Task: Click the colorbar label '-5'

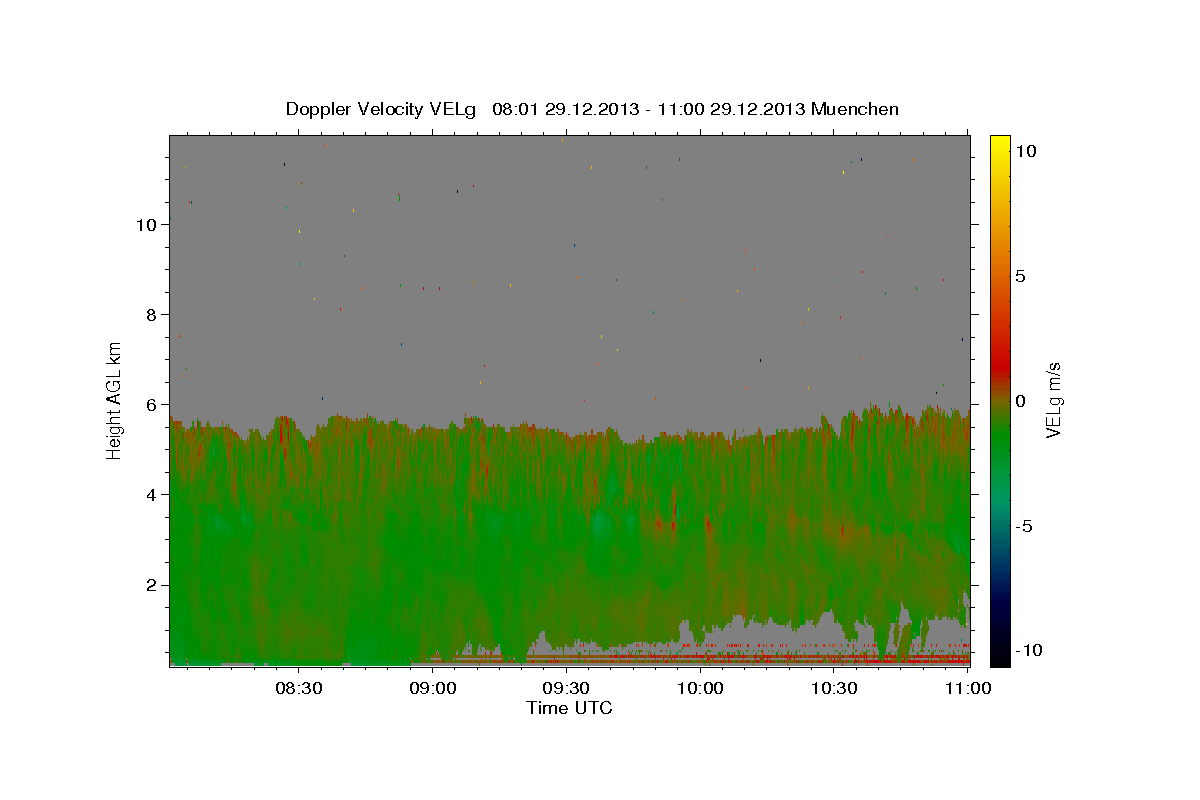Action: 1023,526
